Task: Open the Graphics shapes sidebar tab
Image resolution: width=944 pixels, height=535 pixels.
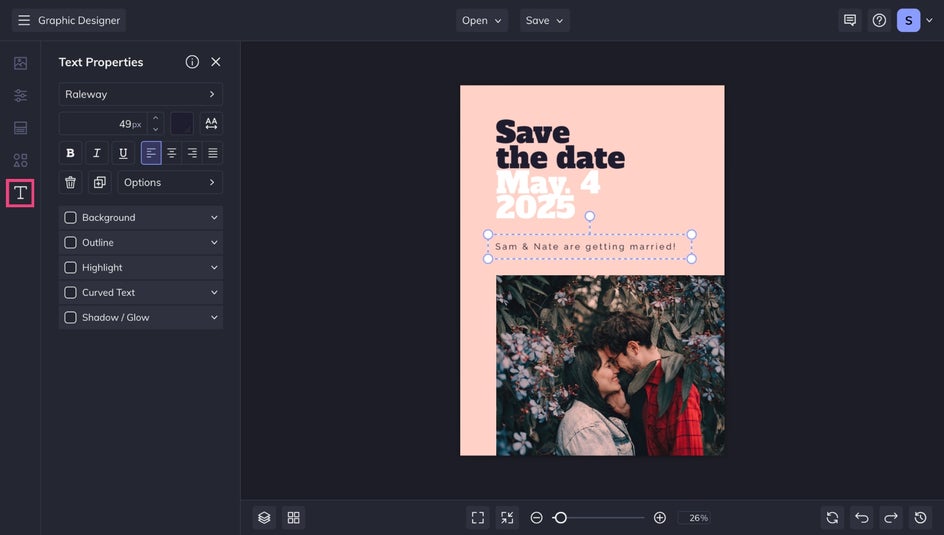Action: [x=20, y=160]
